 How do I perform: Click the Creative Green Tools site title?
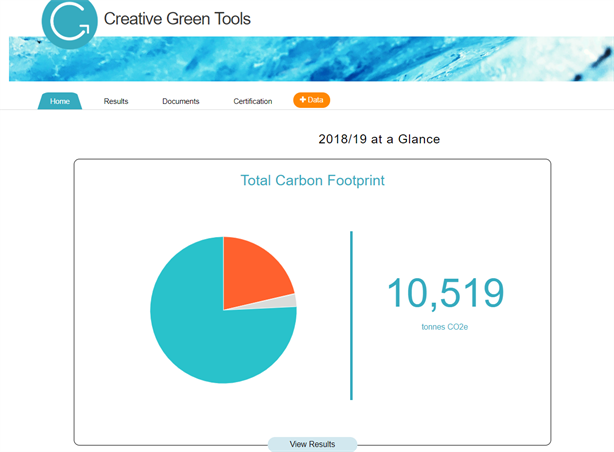pos(177,19)
